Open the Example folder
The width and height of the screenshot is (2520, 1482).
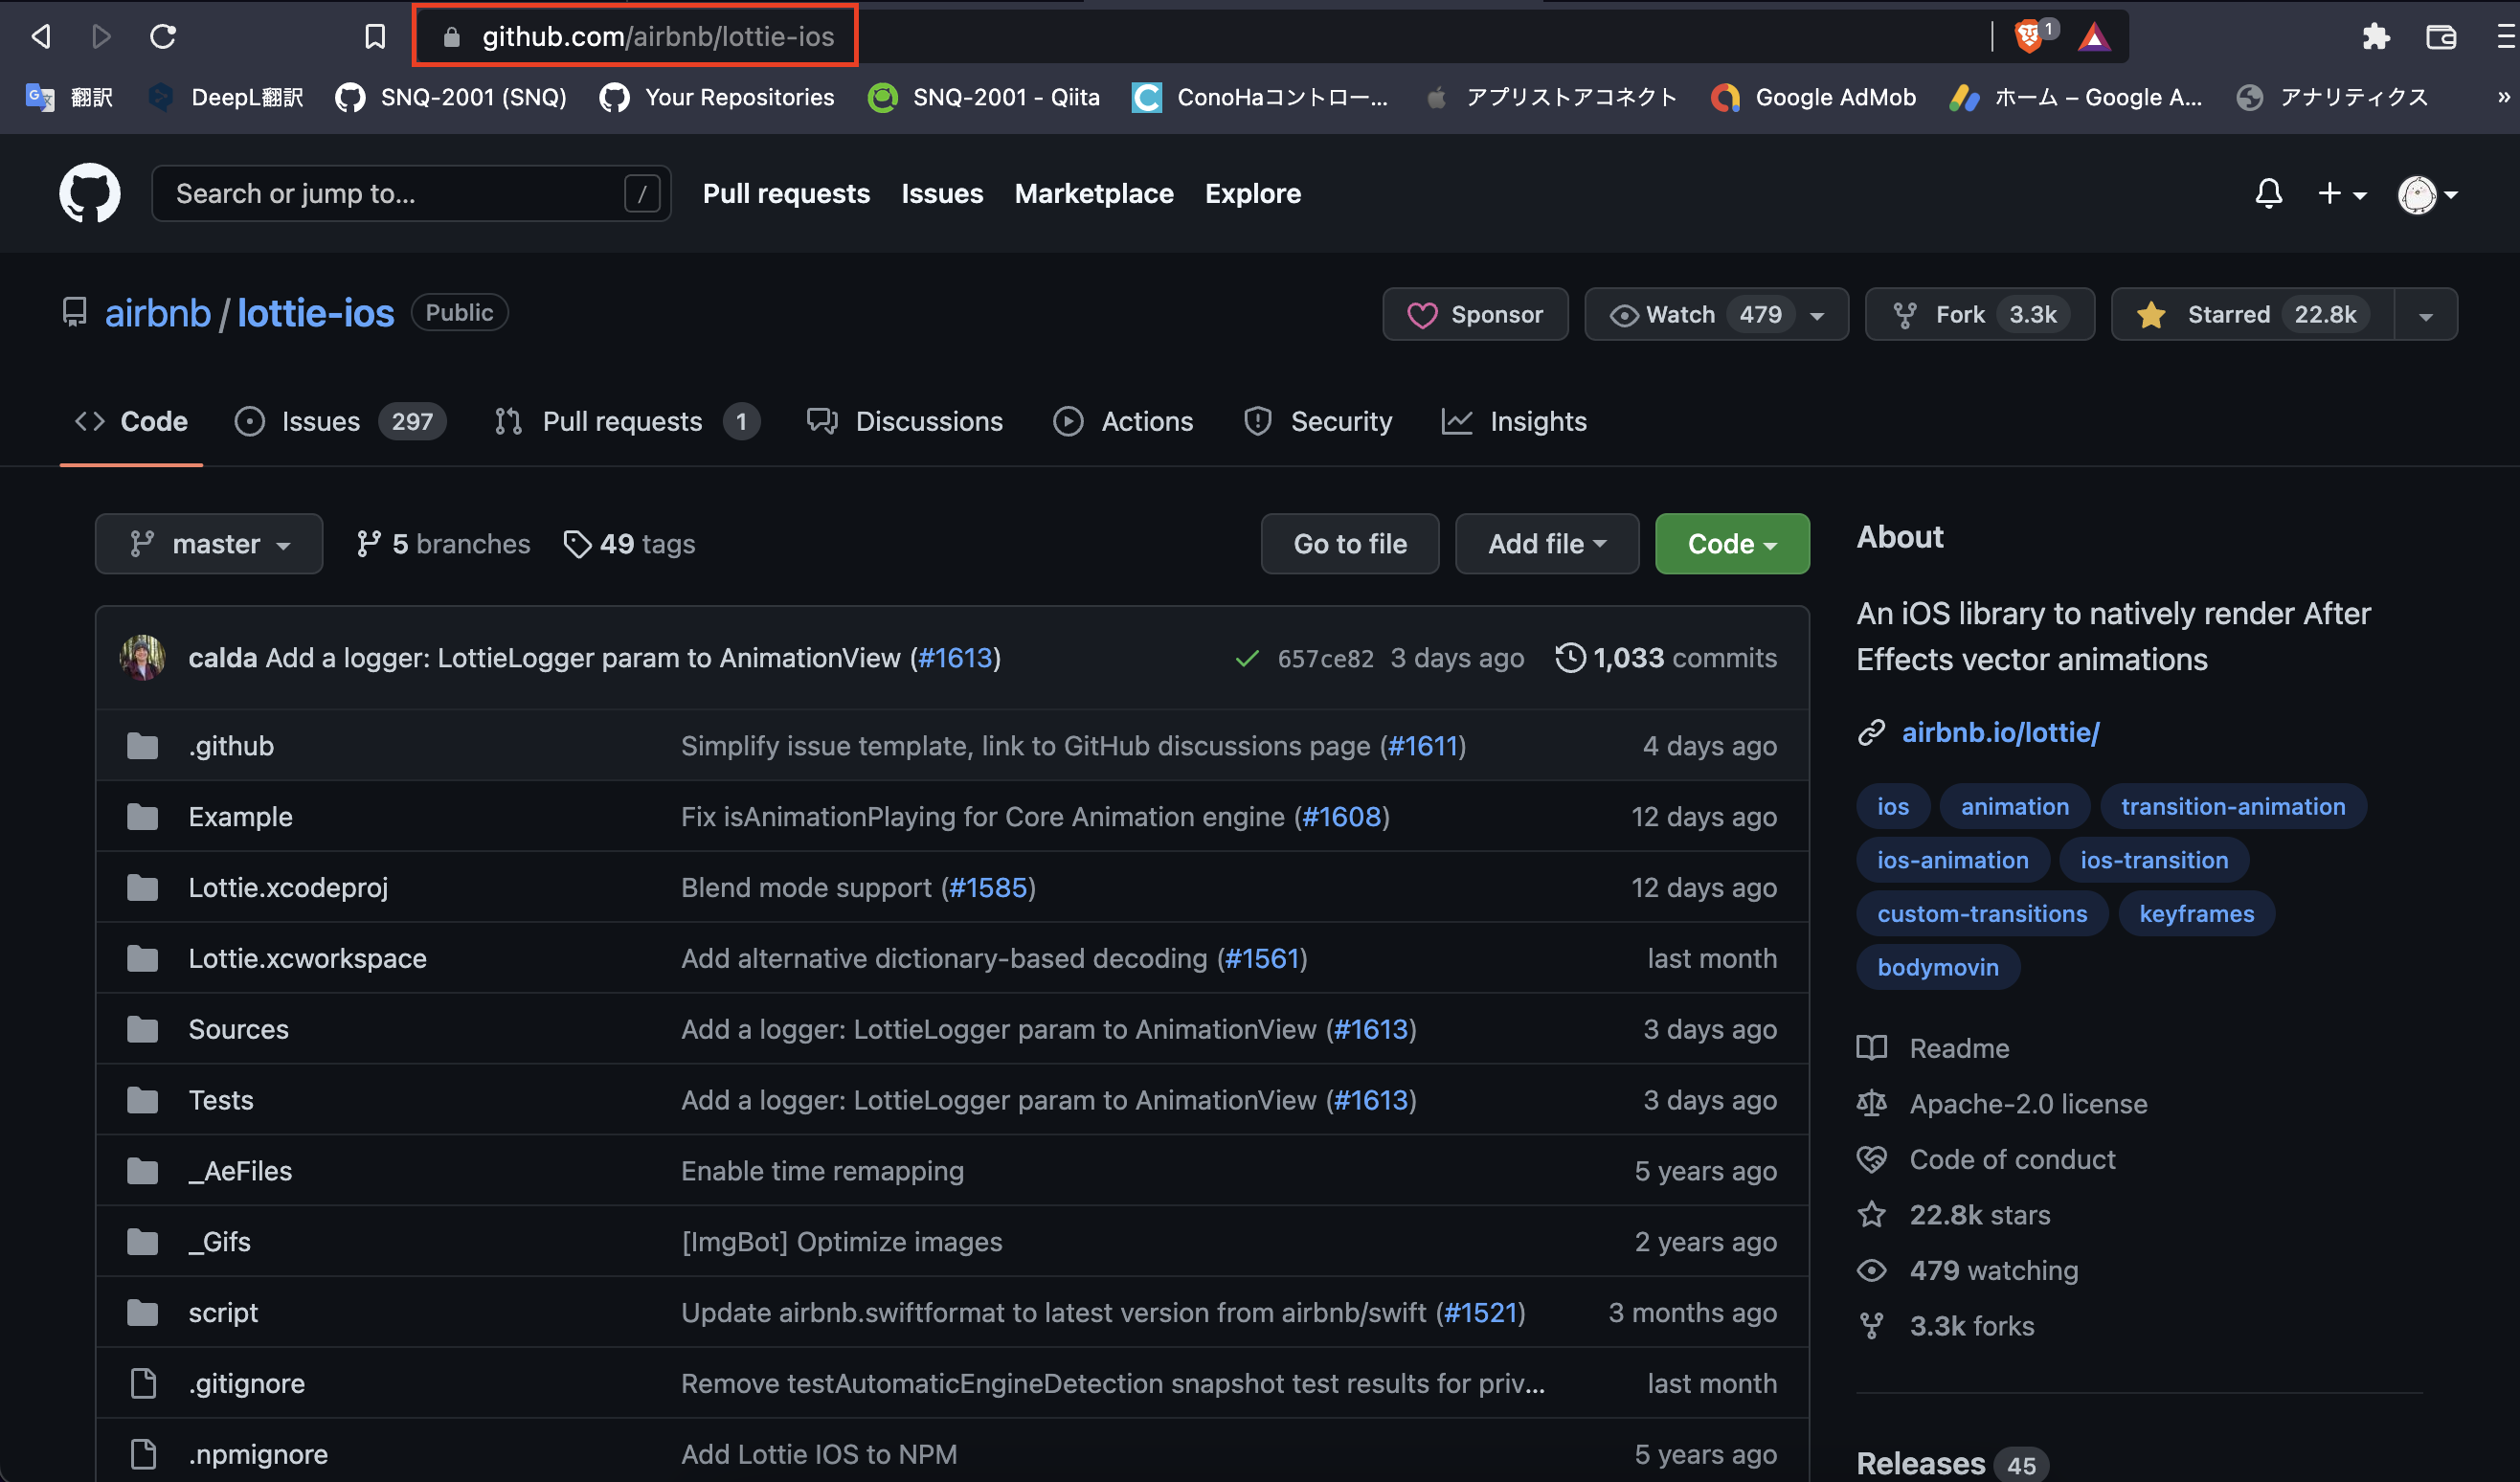241,817
